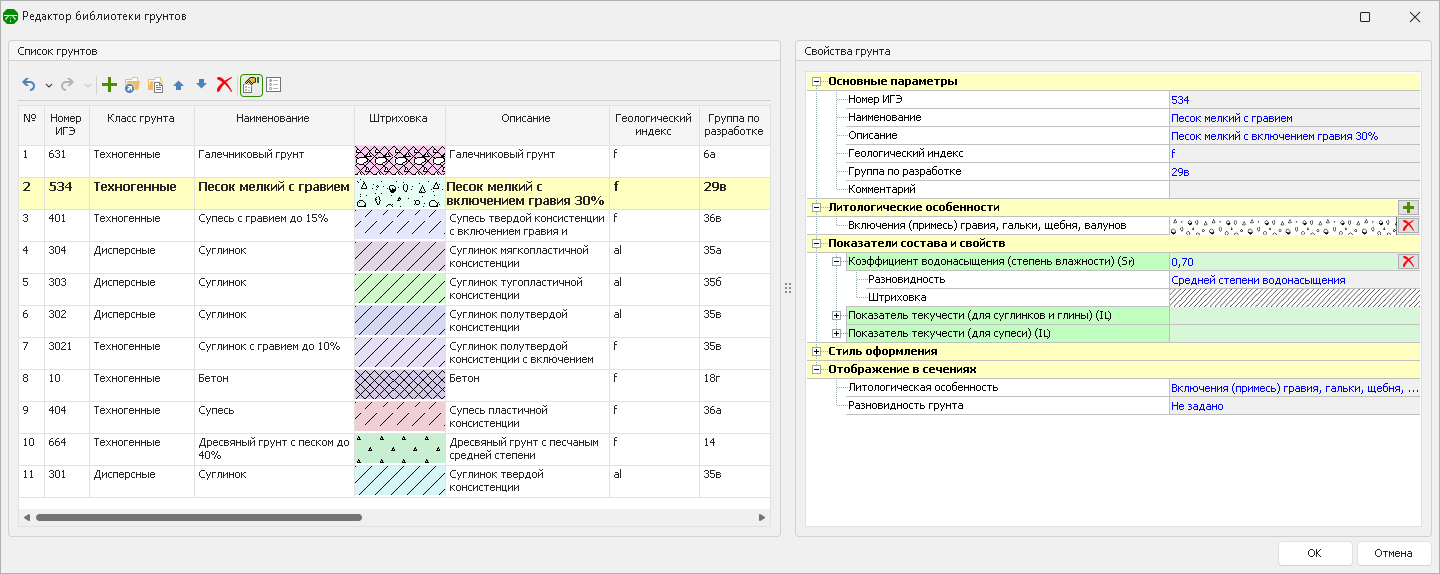Open the redo history dropdown arrow
The image size is (1440, 574).
87,86
